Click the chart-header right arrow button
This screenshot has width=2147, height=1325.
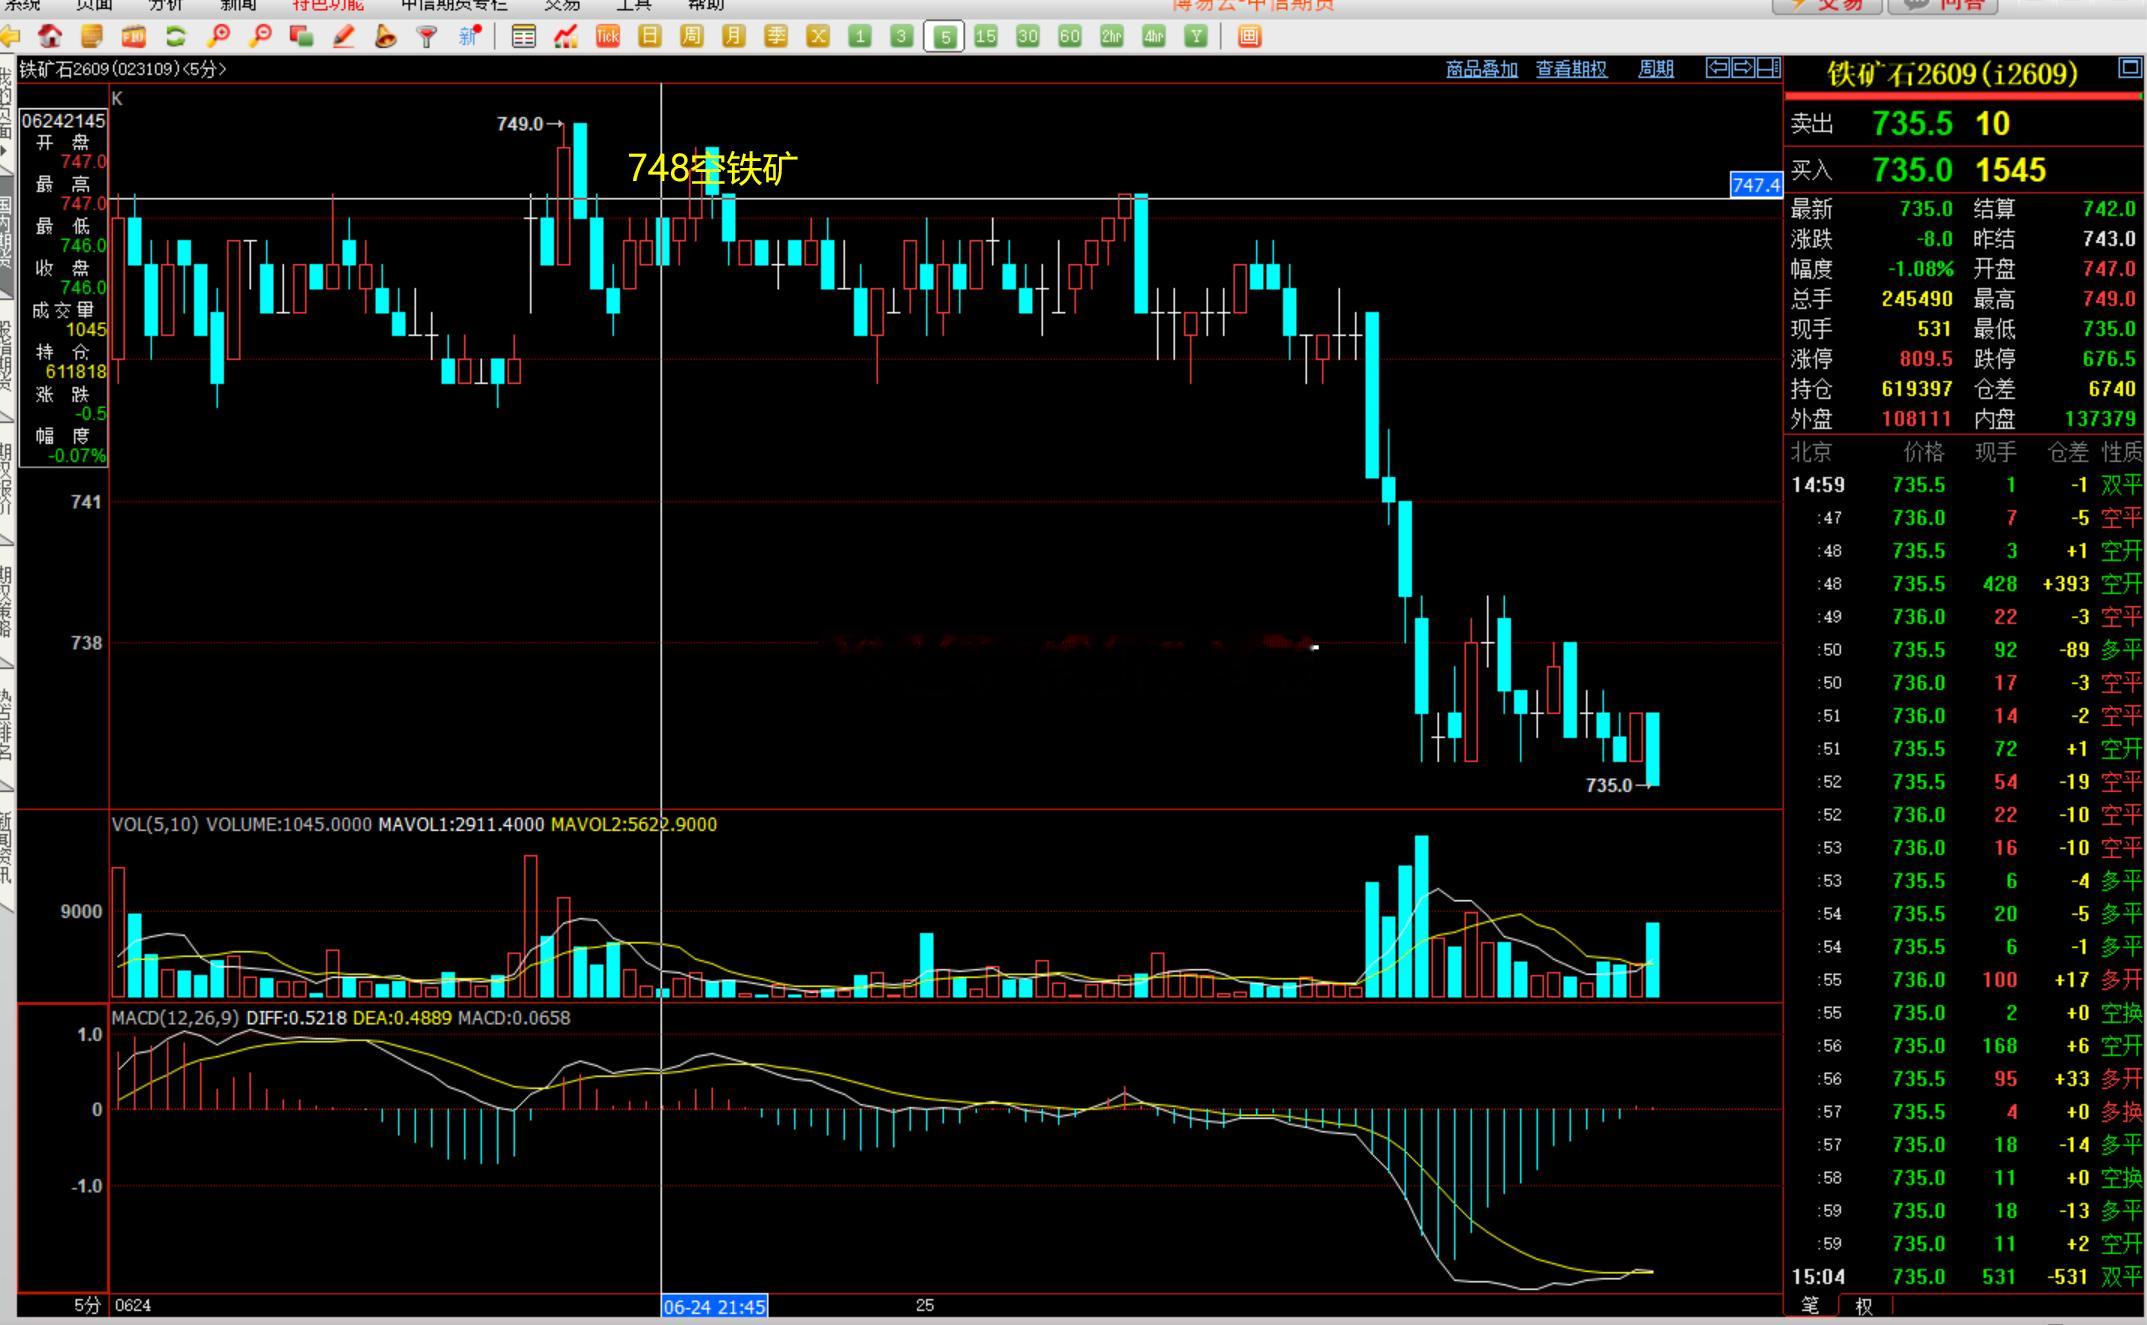click(x=1743, y=68)
